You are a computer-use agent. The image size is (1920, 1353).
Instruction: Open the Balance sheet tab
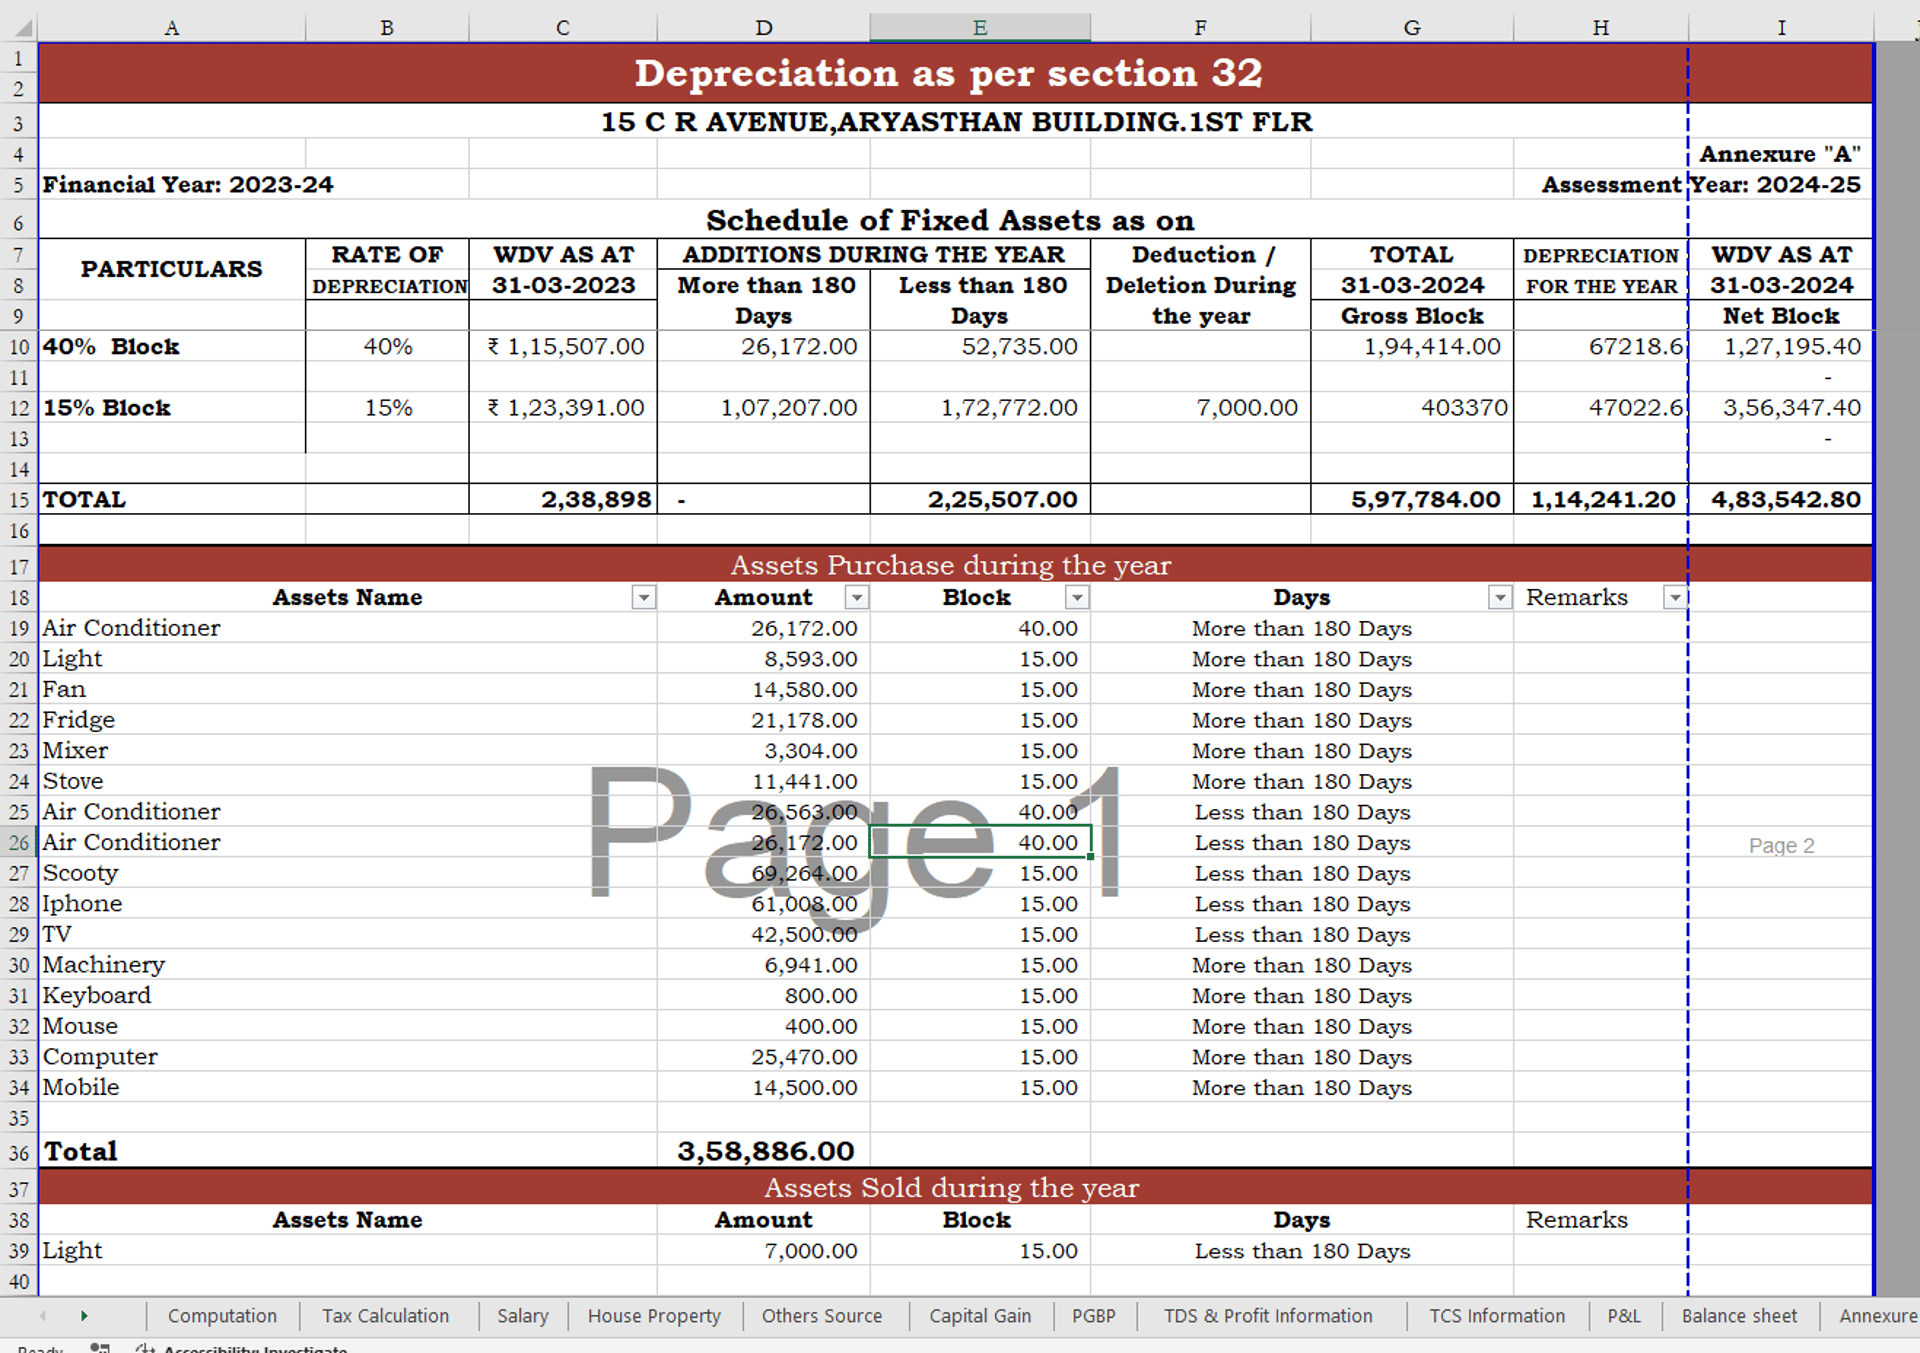(1738, 1316)
